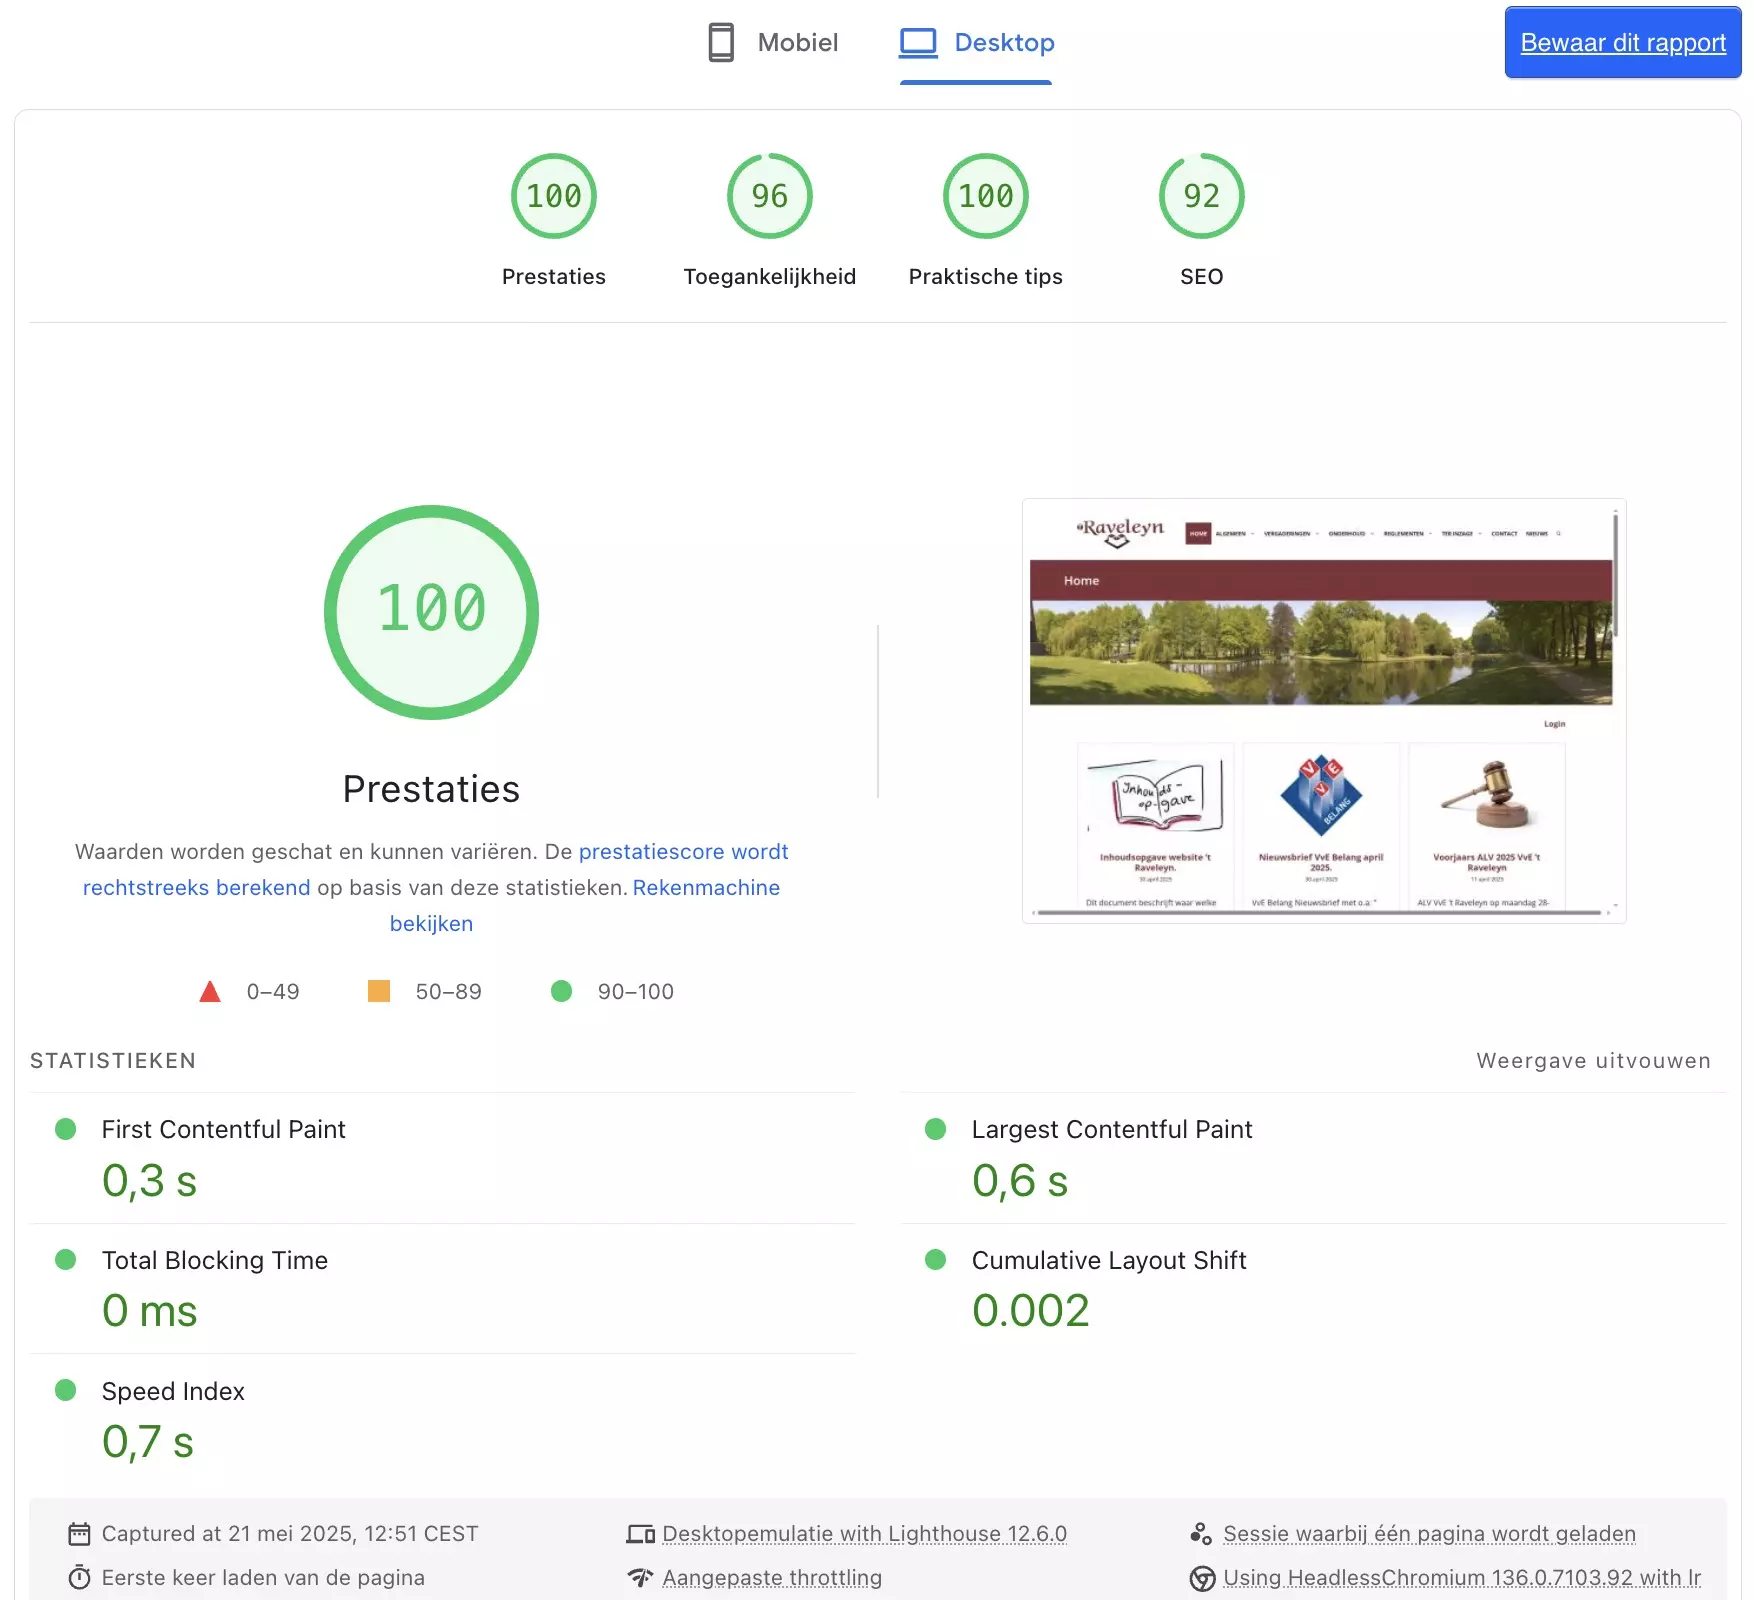The height and width of the screenshot is (1600, 1754).
Task: Click the session pages icon
Action: pyautogui.click(x=1201, y=1534)
